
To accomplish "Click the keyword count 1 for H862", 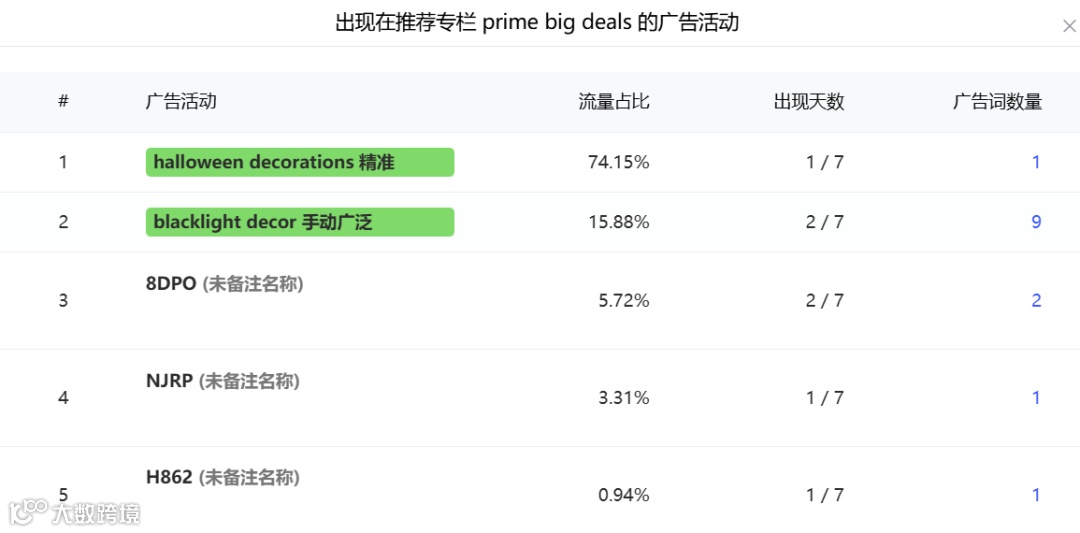I will tap(1036, 495).
